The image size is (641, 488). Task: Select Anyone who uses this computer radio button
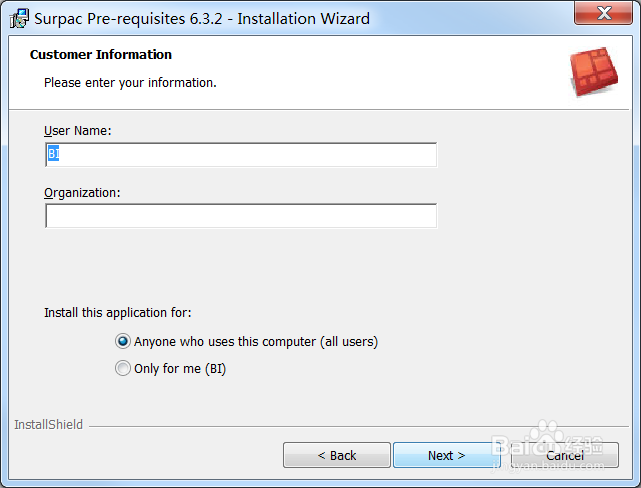pos(123,341)
